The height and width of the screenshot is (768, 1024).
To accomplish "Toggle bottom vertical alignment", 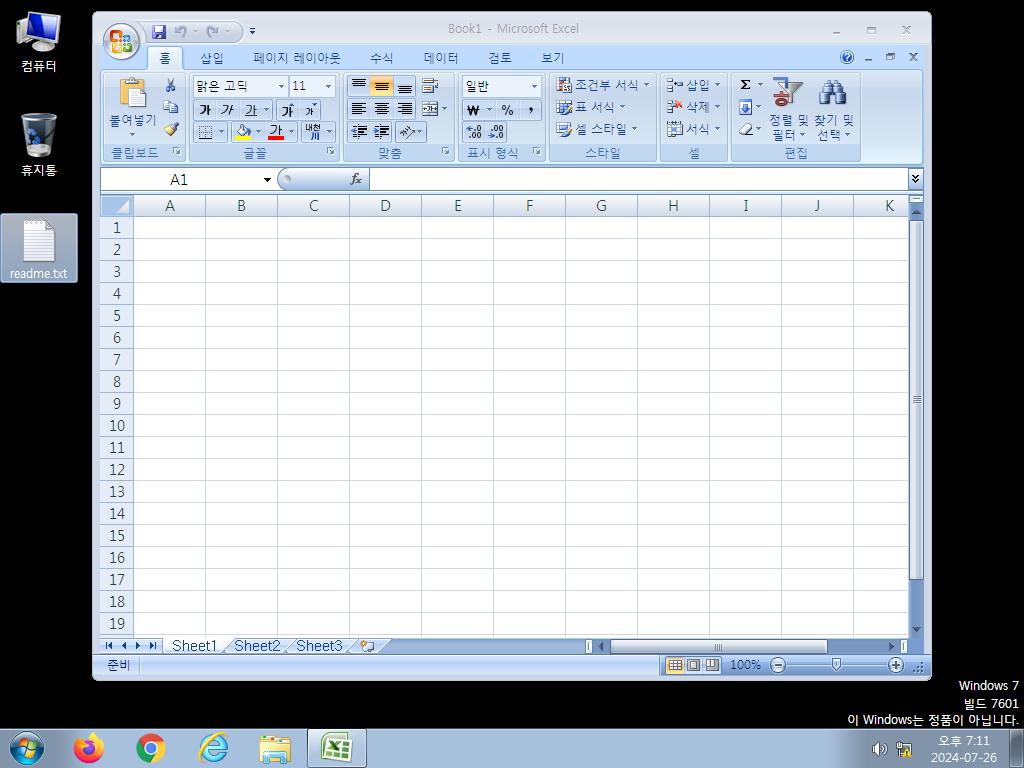I will (405, 86).
